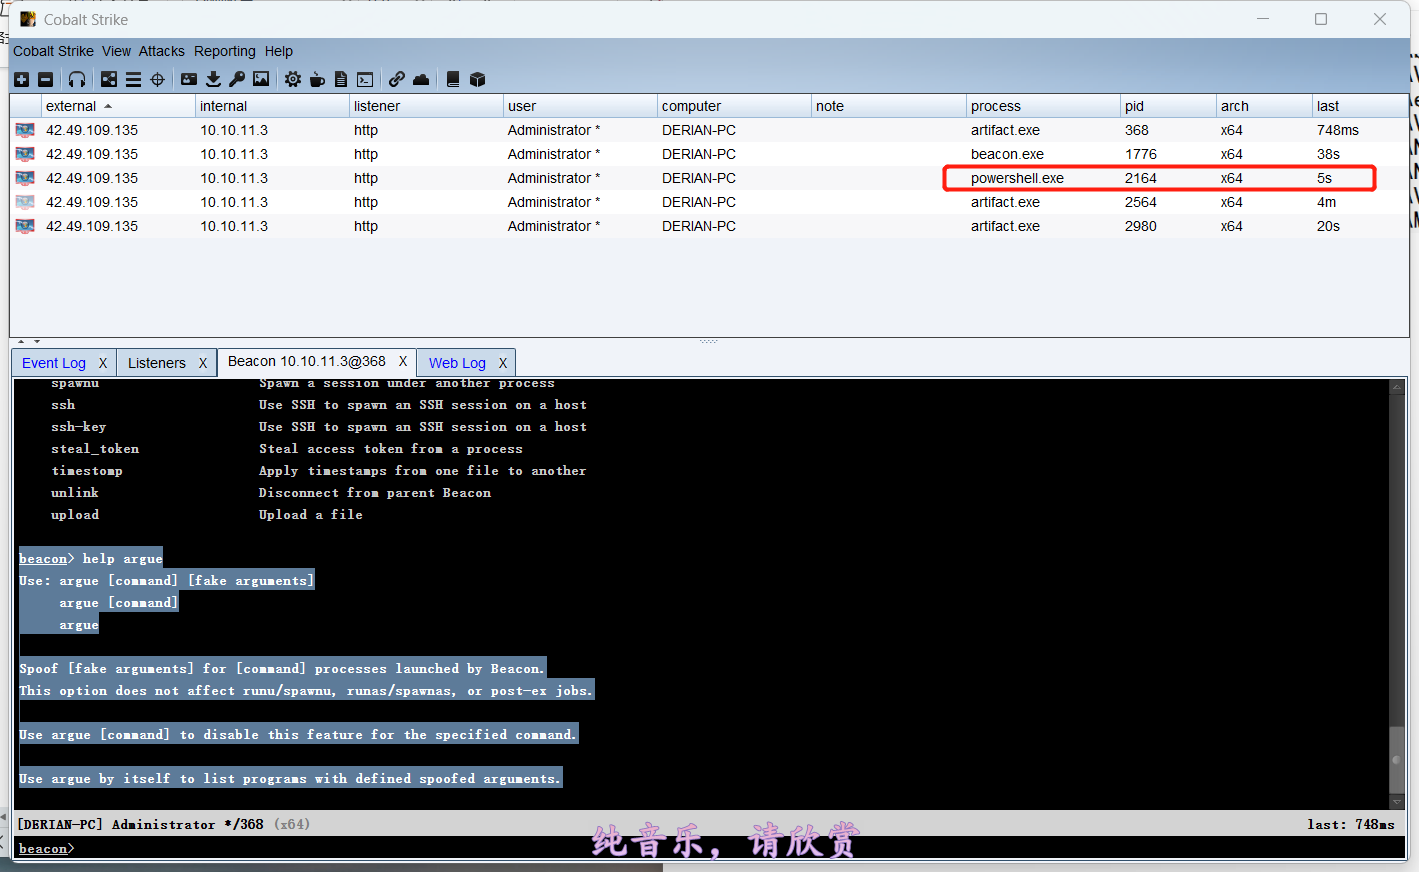Click the cloud Manage Web Server icon

point(421,79)
